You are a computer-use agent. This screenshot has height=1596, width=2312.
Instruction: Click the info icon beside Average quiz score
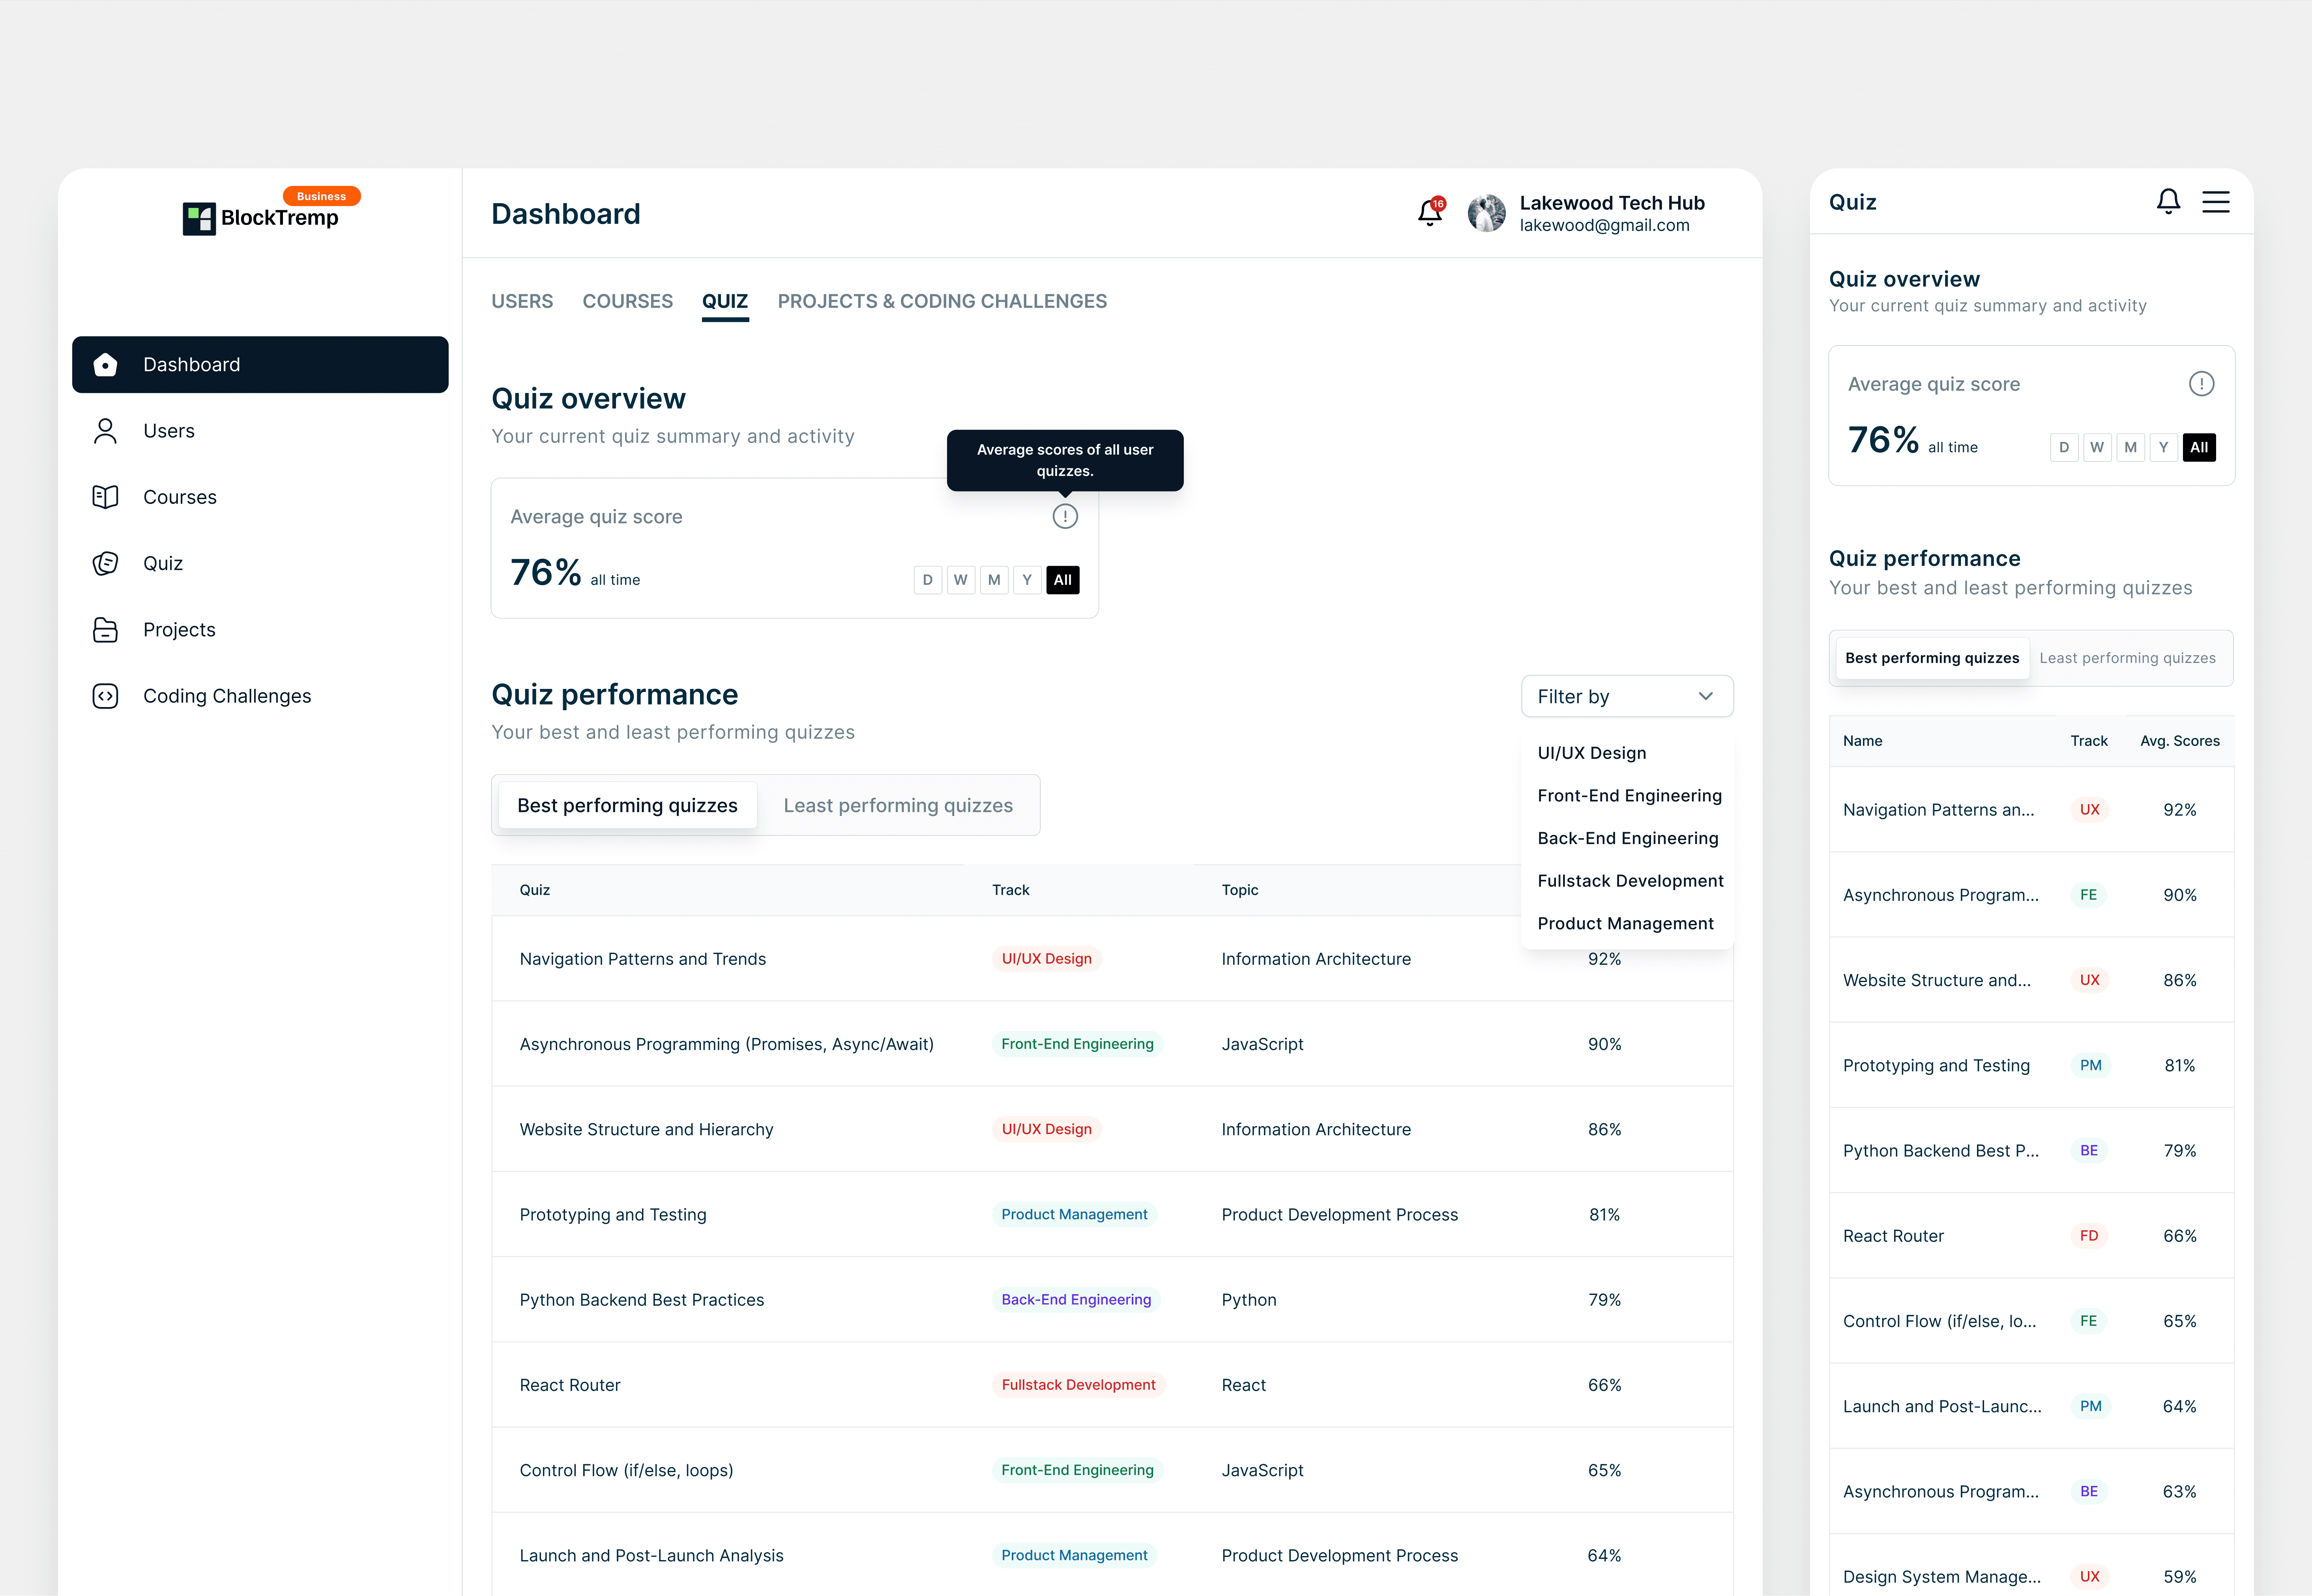point(1065,516)
